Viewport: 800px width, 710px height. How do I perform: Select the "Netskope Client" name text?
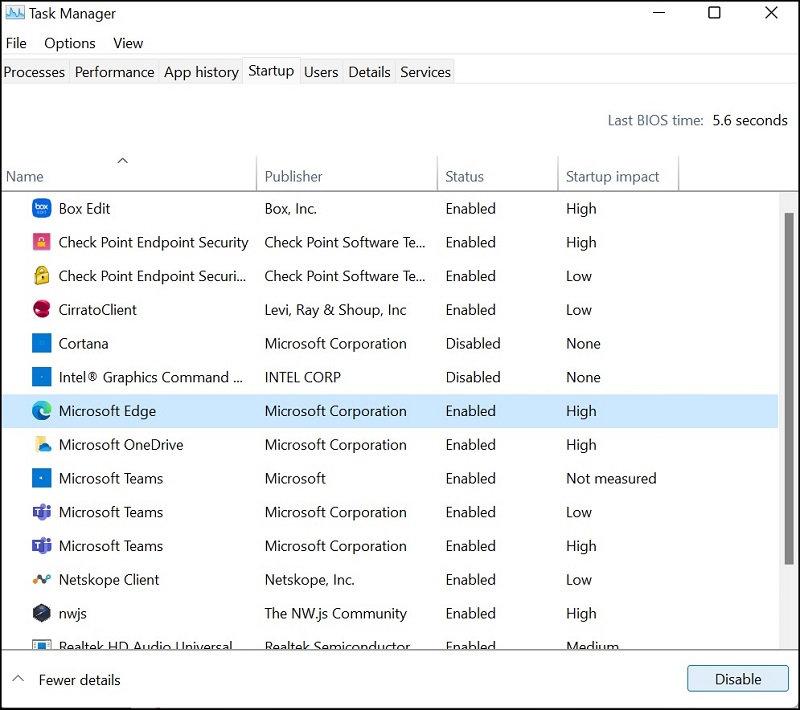pos(109,579)
